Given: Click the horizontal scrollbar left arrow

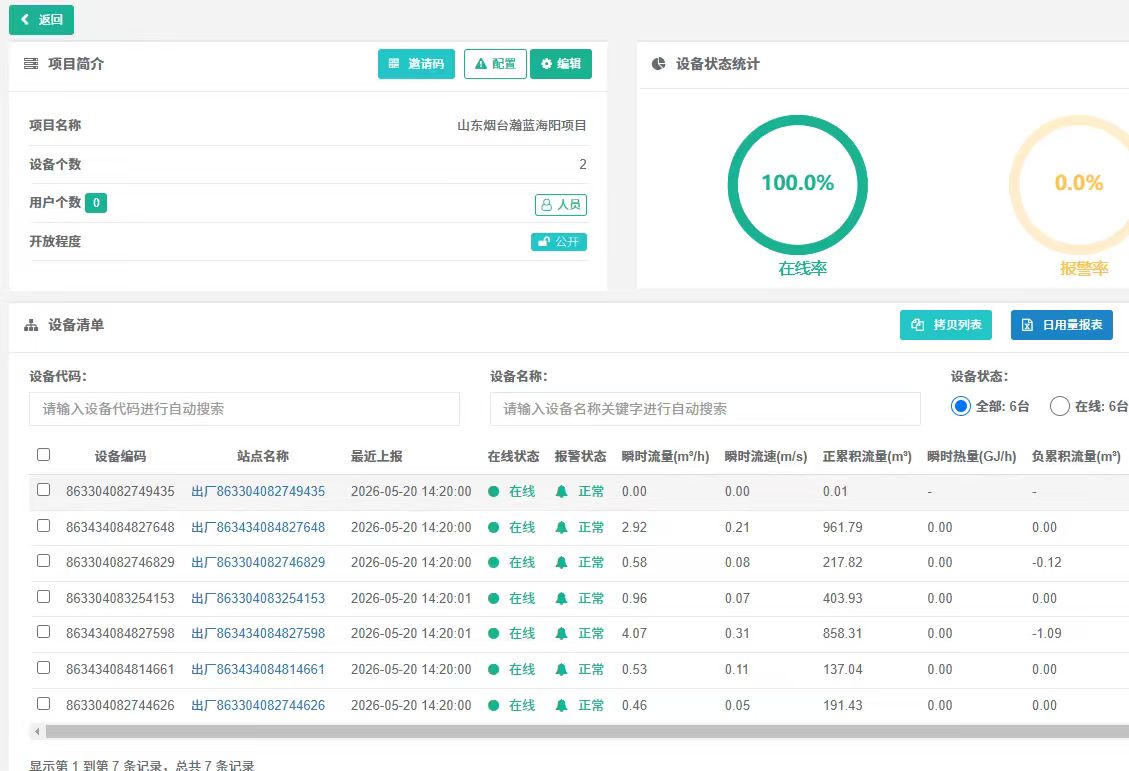Looking at the screenshot, I should [x=37, y=732].
